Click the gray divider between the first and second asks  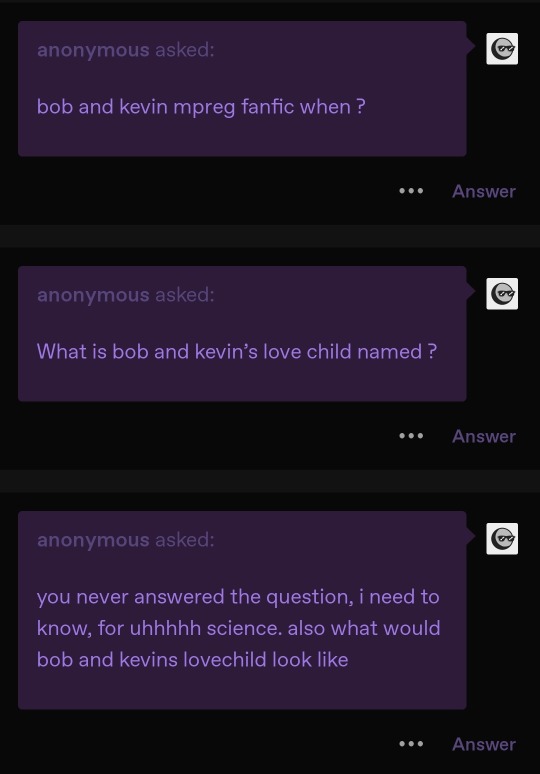[270, 236]
